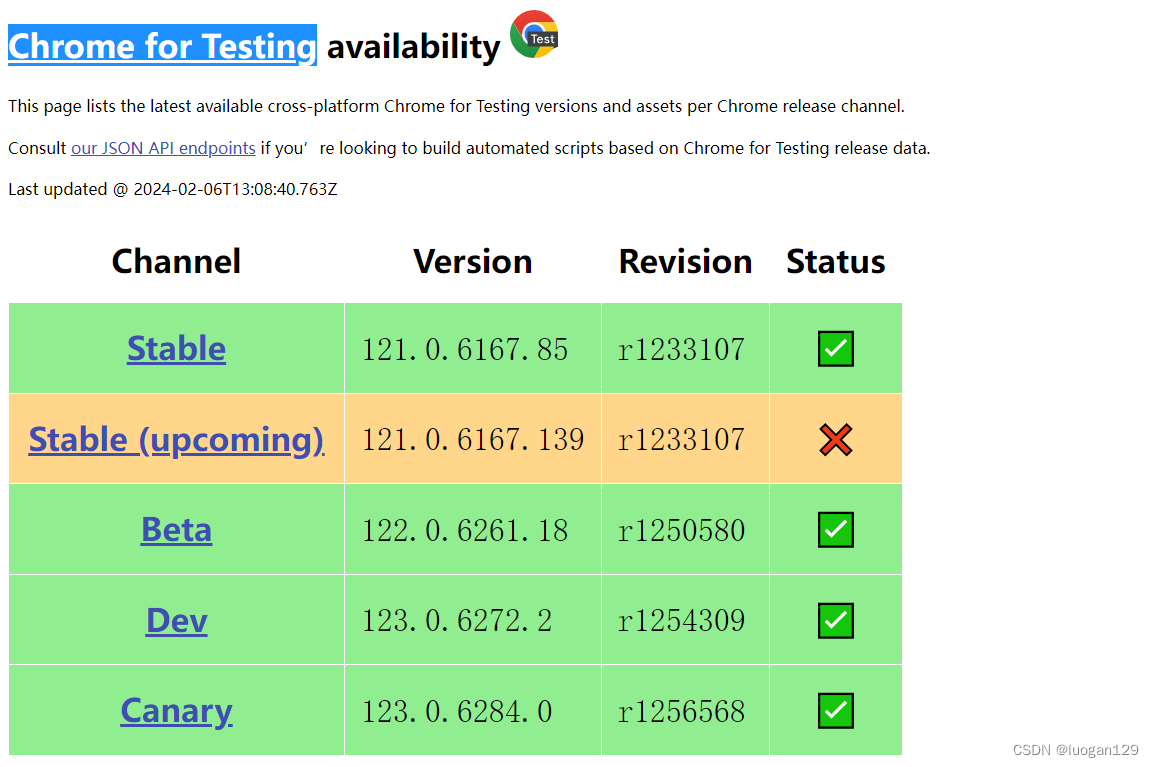This screenshot has height=767, width=1154.
Task: Click the Stable row green checkmark icon
Action: [x=835, y=349]
